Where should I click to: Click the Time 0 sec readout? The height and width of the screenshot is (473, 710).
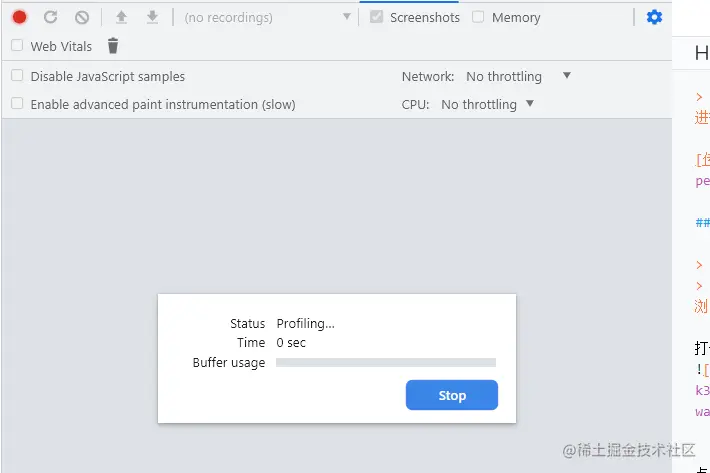pyautogui.click(x=291, y=343)
